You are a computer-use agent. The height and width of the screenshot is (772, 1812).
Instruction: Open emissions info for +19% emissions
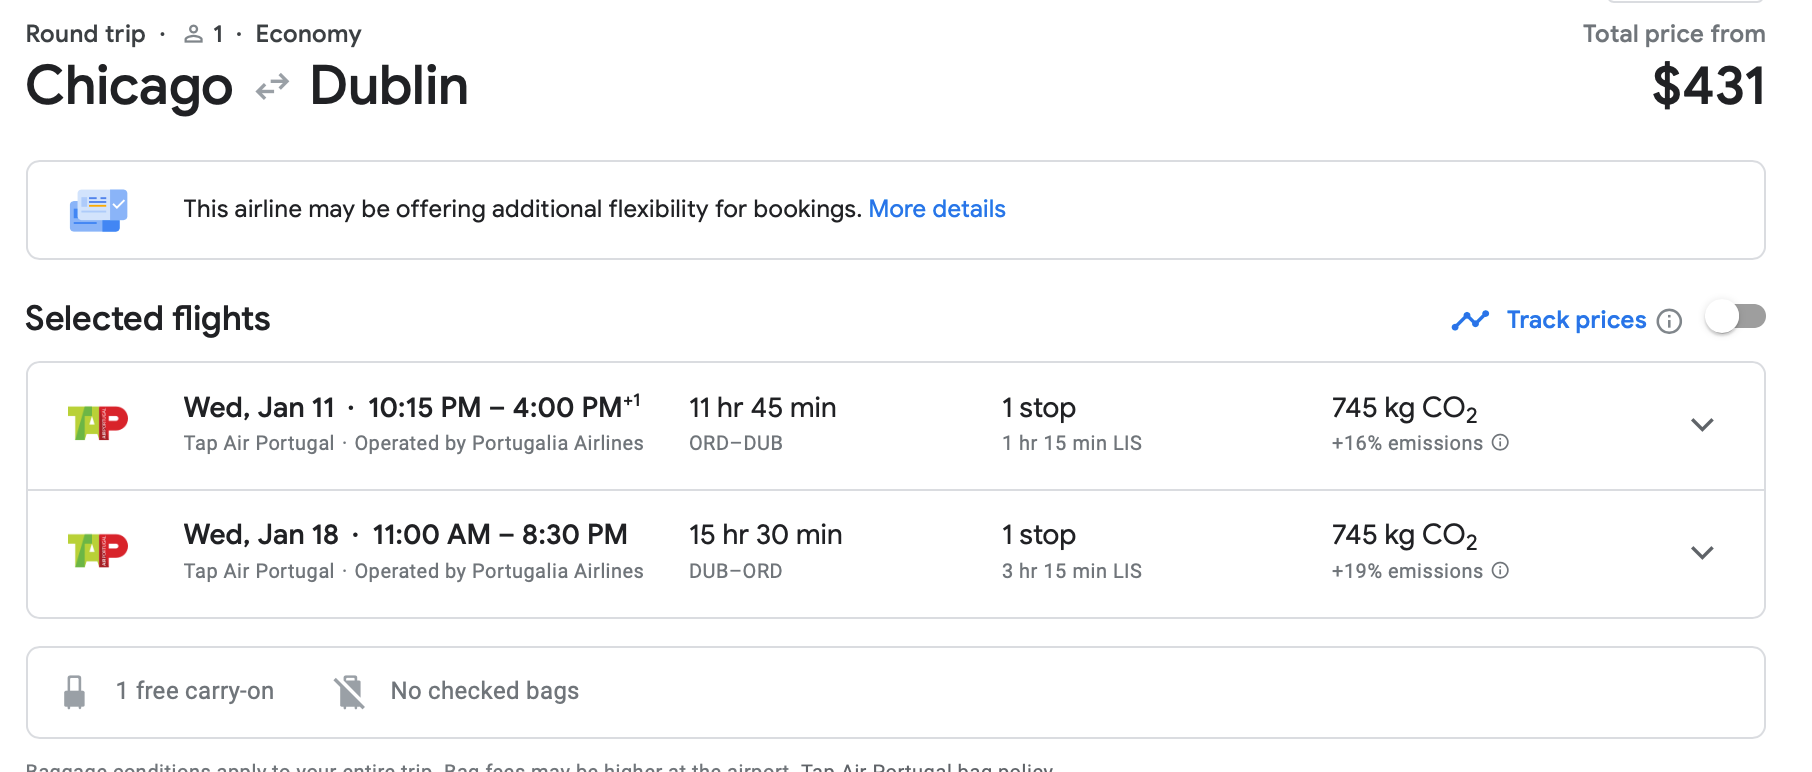pyautogui.click(x=1500, y=571)
